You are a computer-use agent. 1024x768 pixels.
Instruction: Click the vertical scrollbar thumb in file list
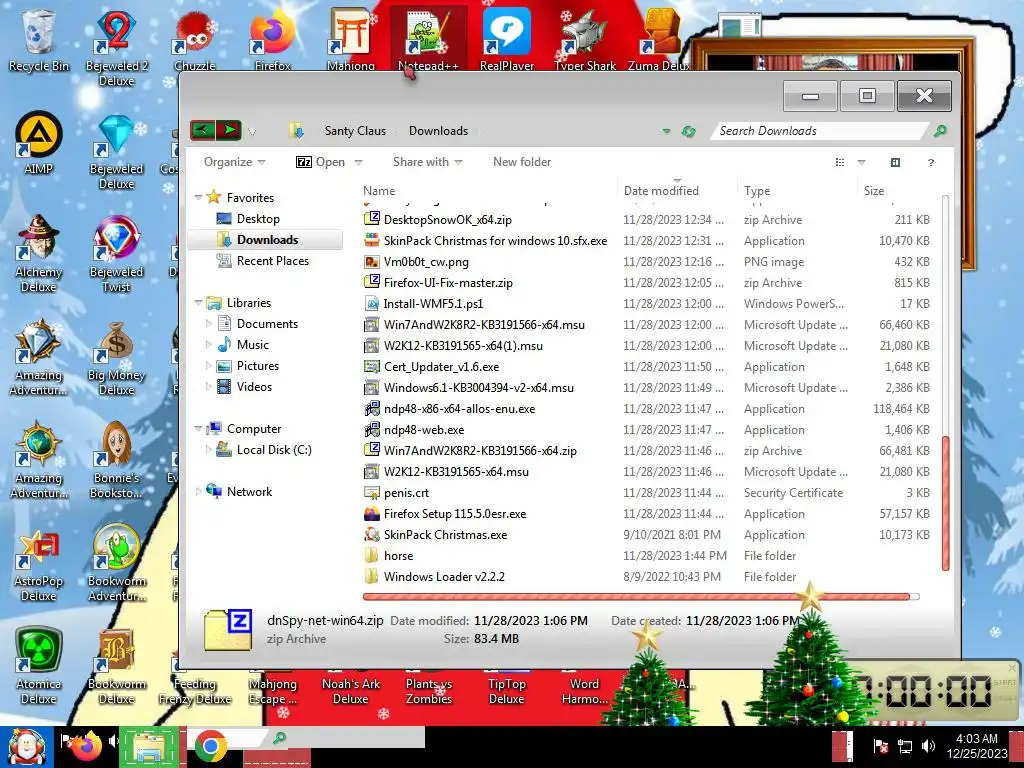click(x=945, y=504)
